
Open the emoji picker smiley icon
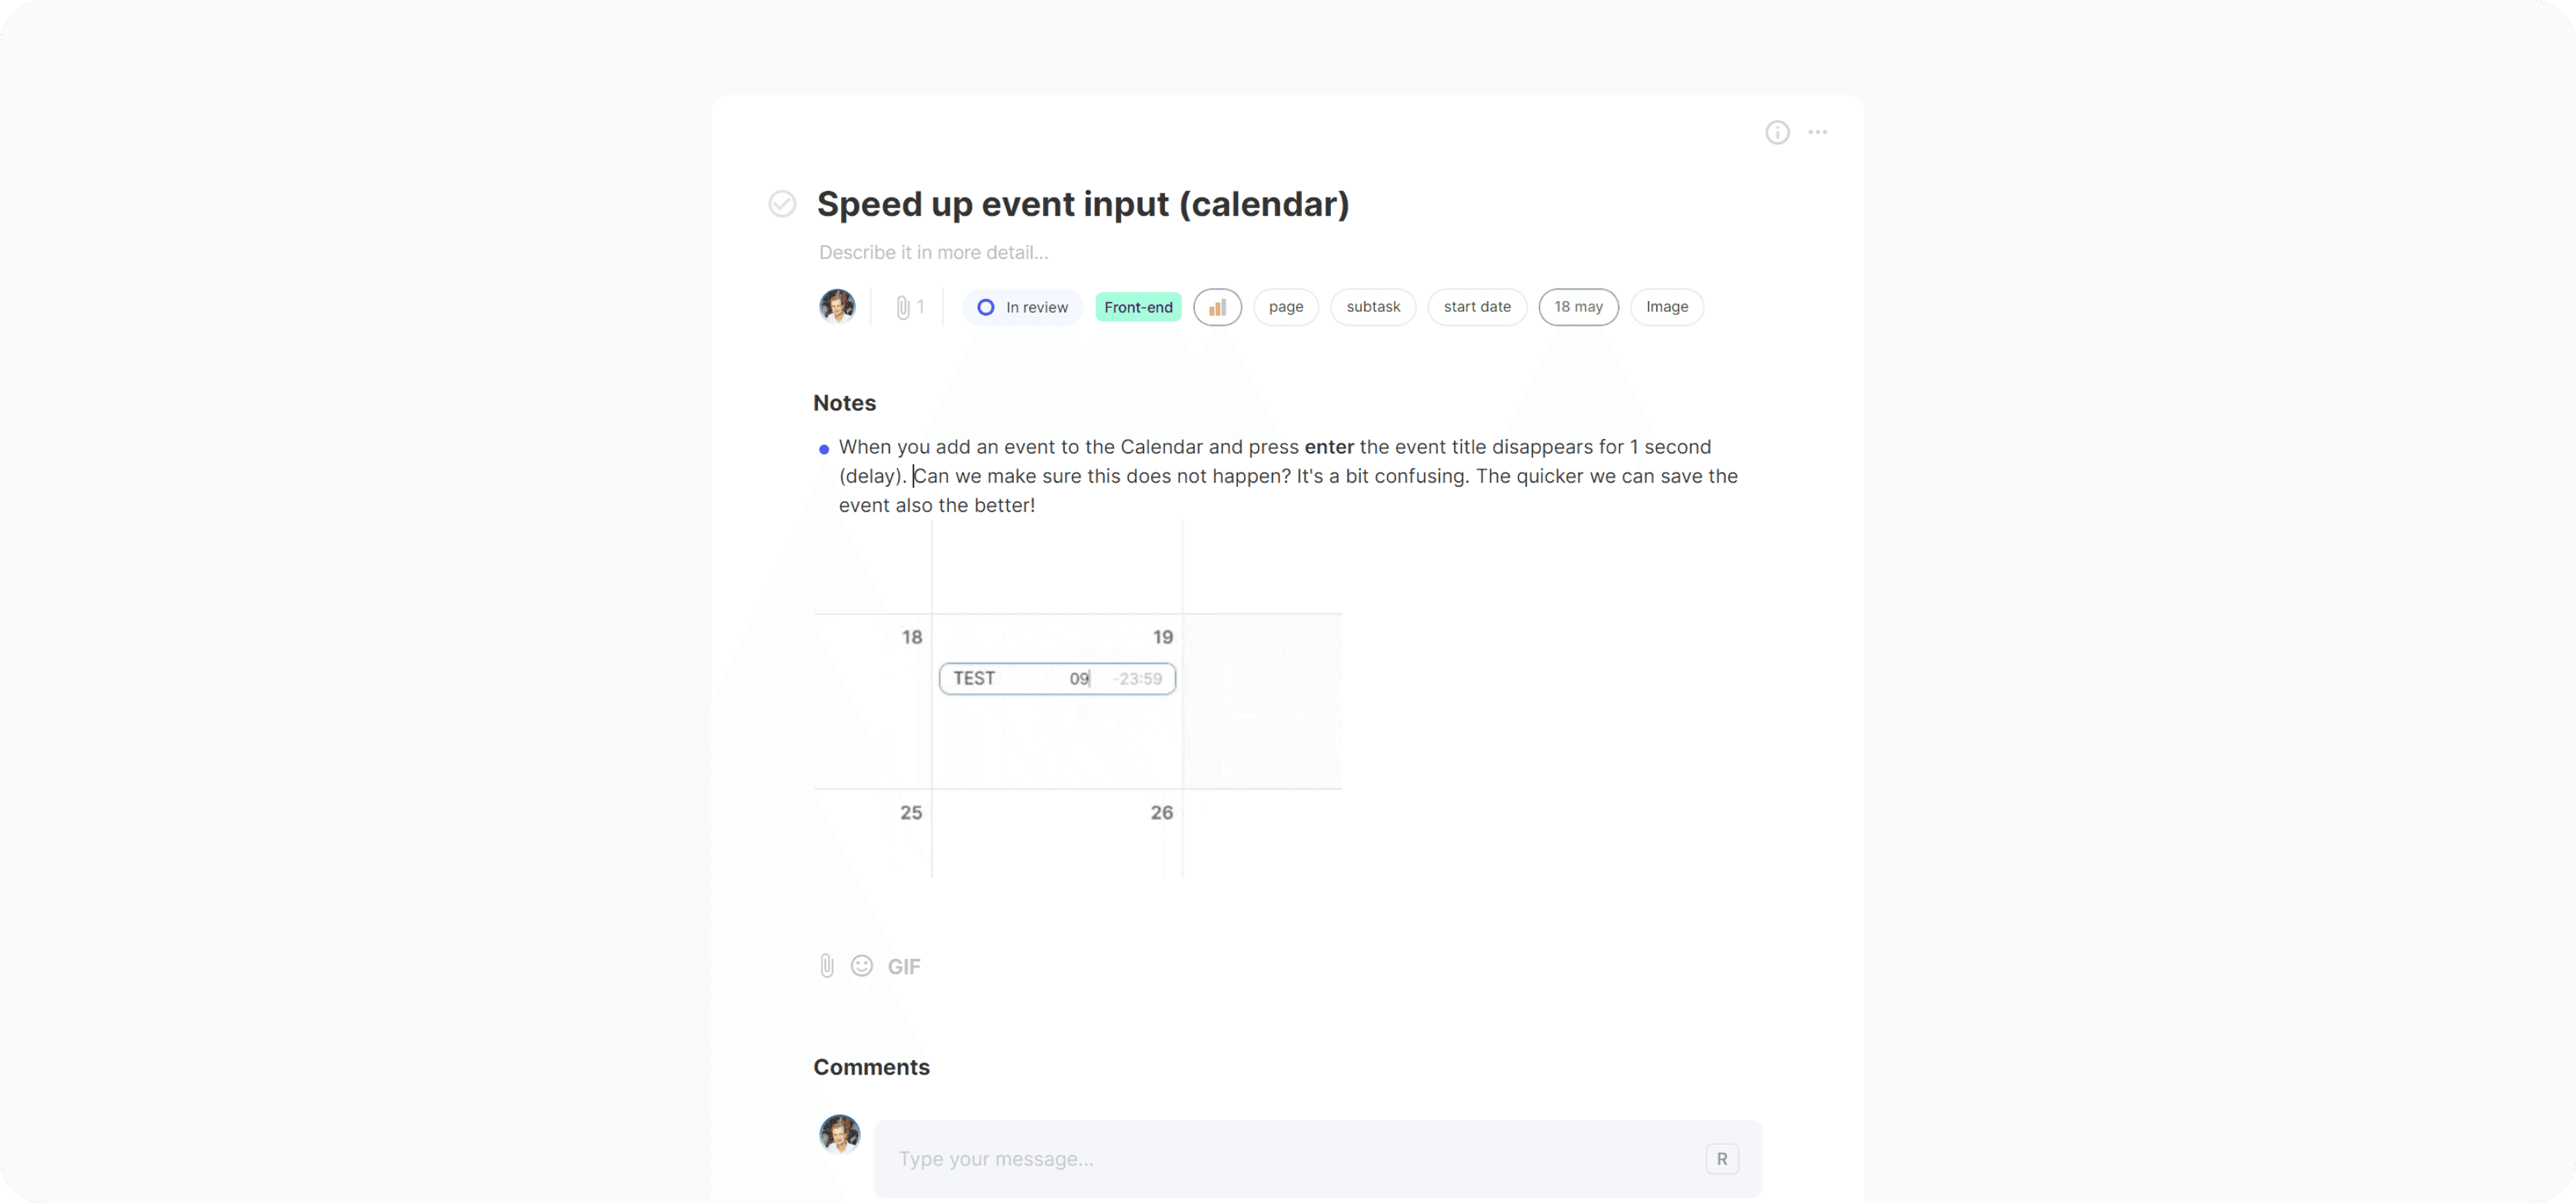862,966
